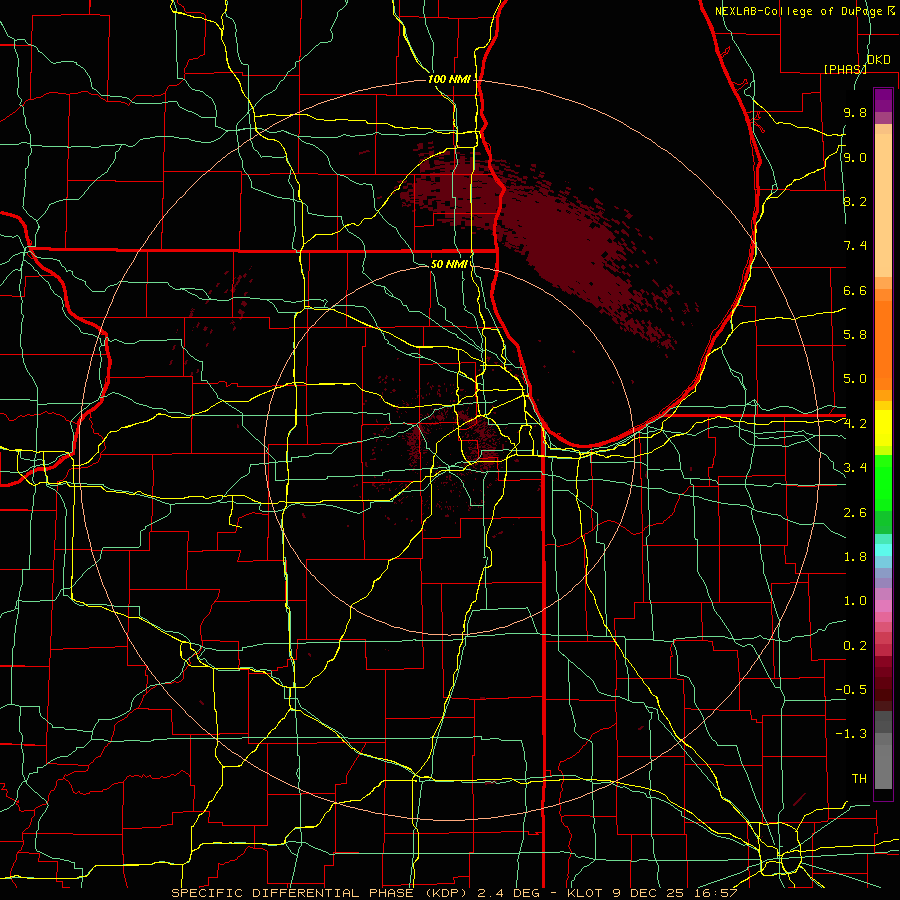Click the 2.4 DEG elevation text
This screenshot has height=900, width=900.
(x=507, y=893)
